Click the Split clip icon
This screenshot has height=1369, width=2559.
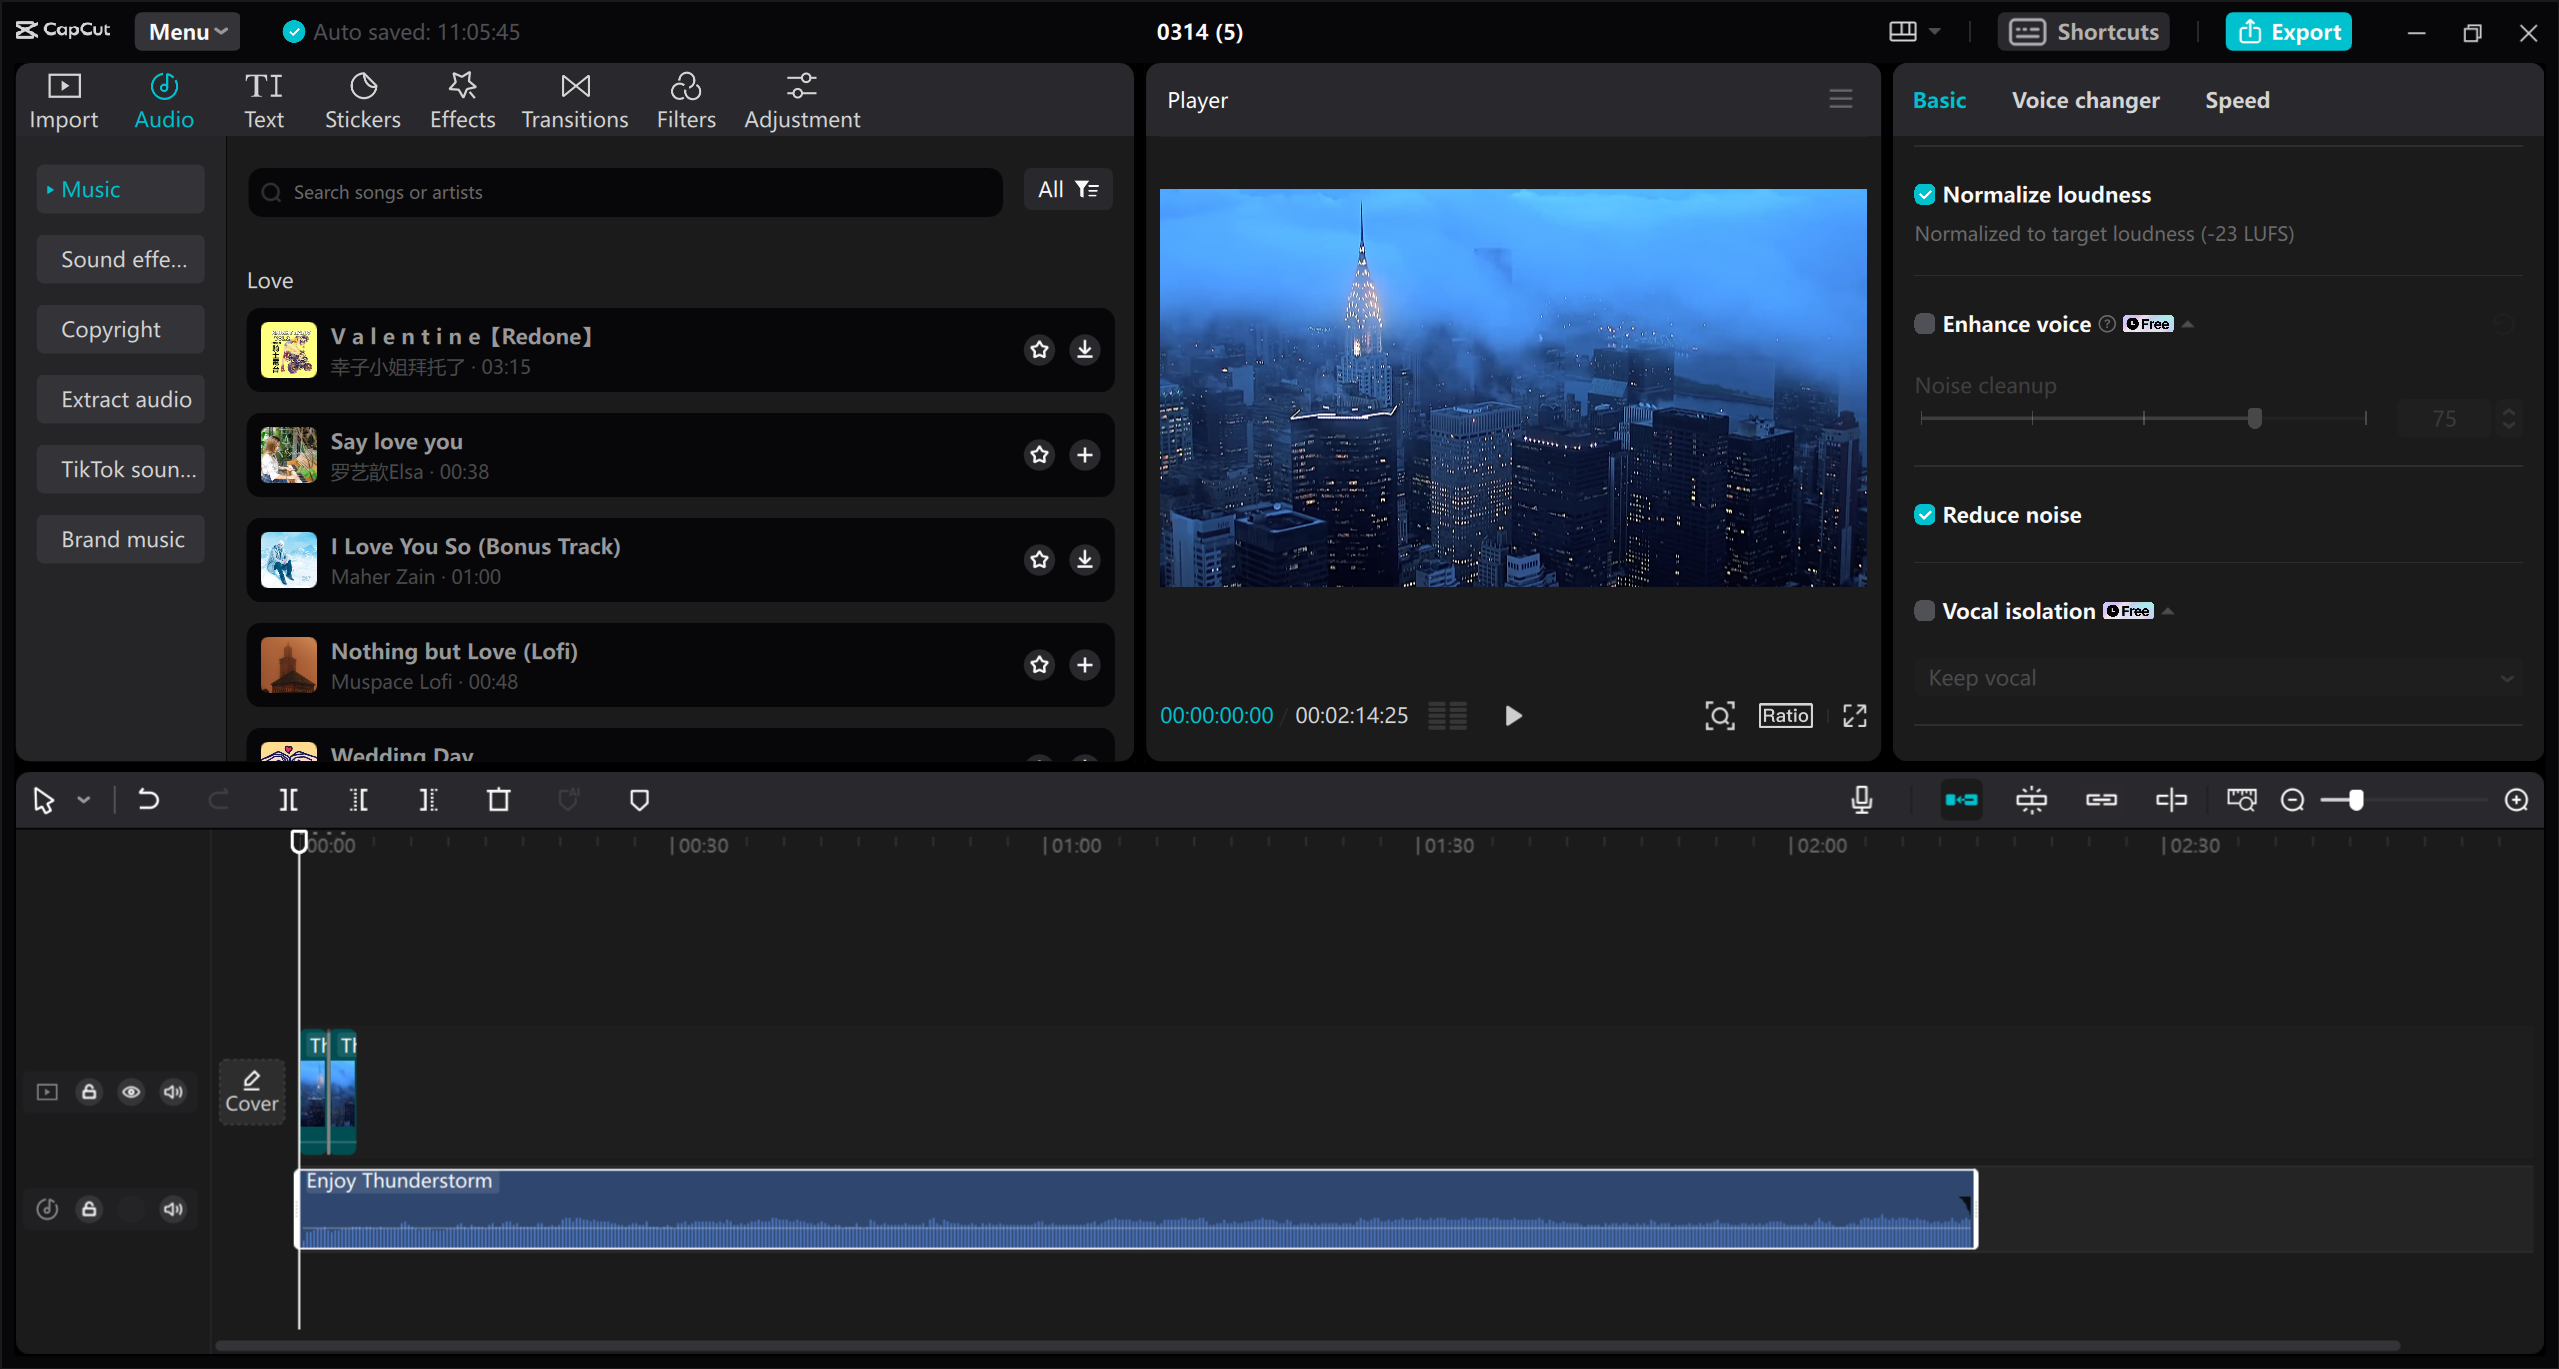[x=288, y=799]
